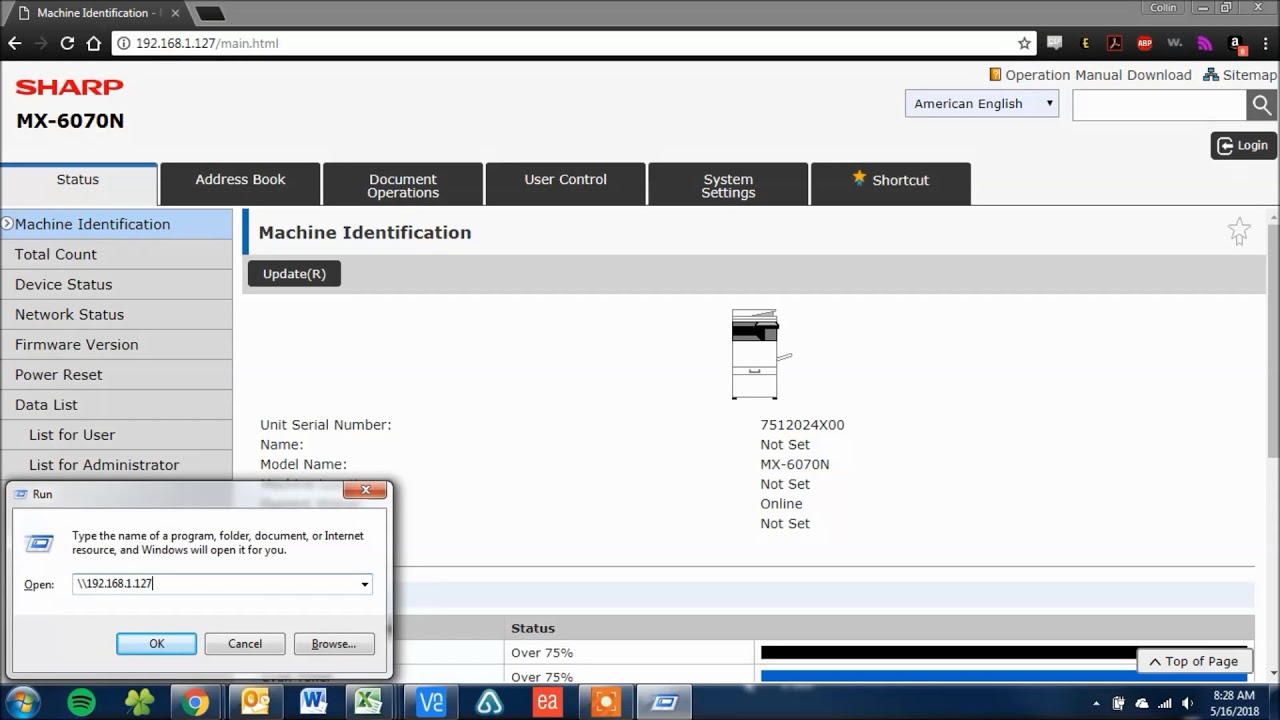Open the purple RSS feed extension
Screen dimensions: 1280x720
[1205, 43]
